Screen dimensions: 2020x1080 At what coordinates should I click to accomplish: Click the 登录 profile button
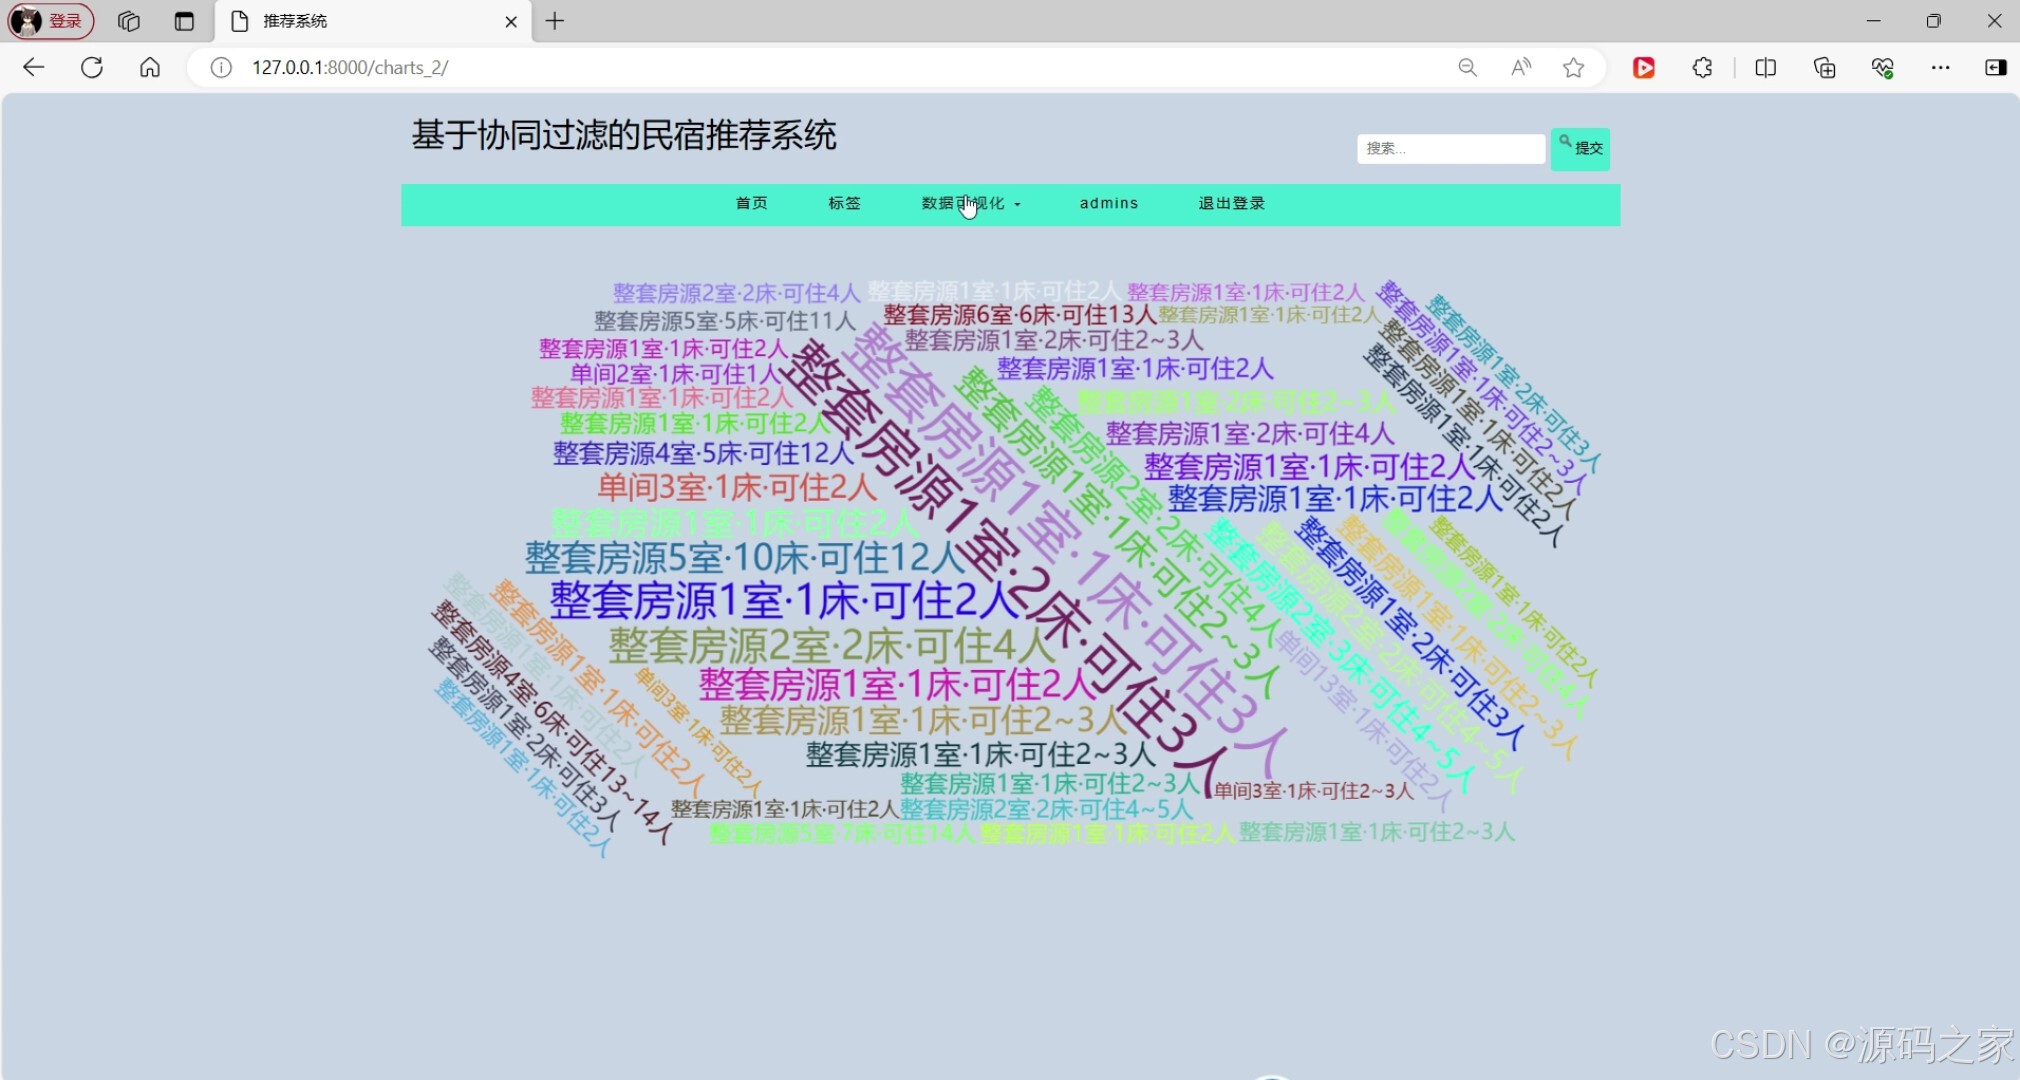point(50,20)
